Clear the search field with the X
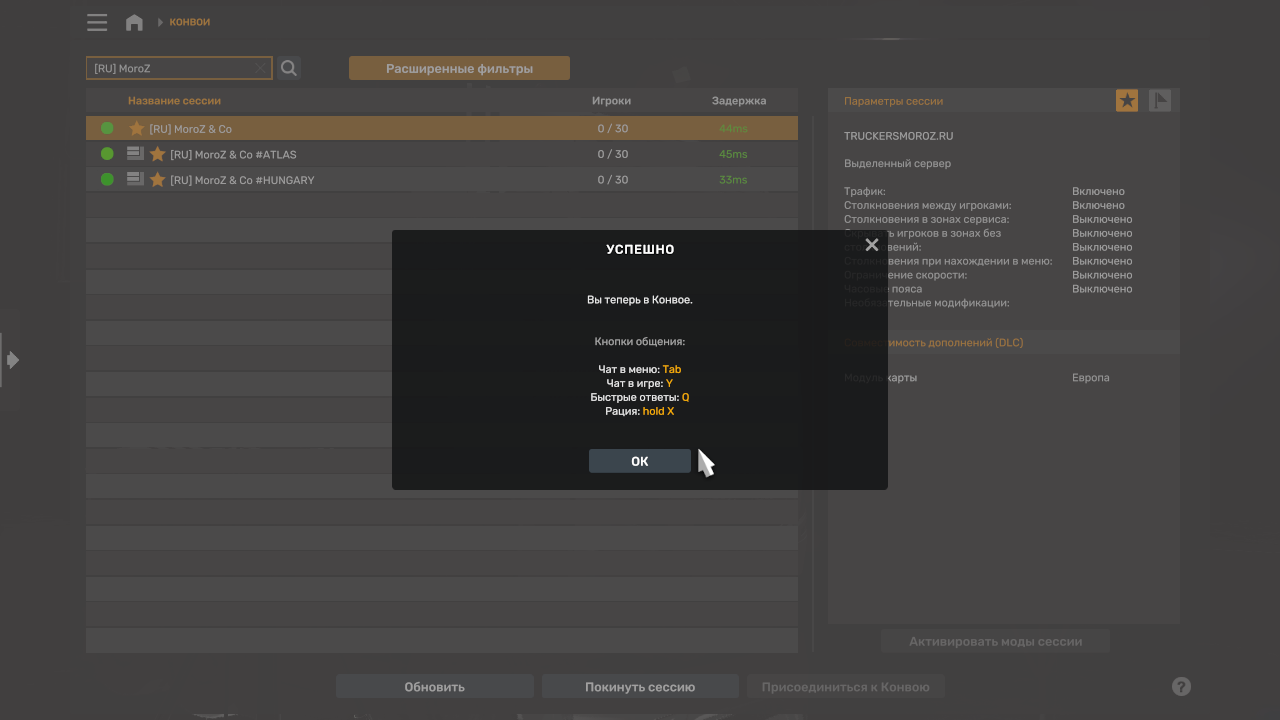1280x720 pixels. coord(260,69)
